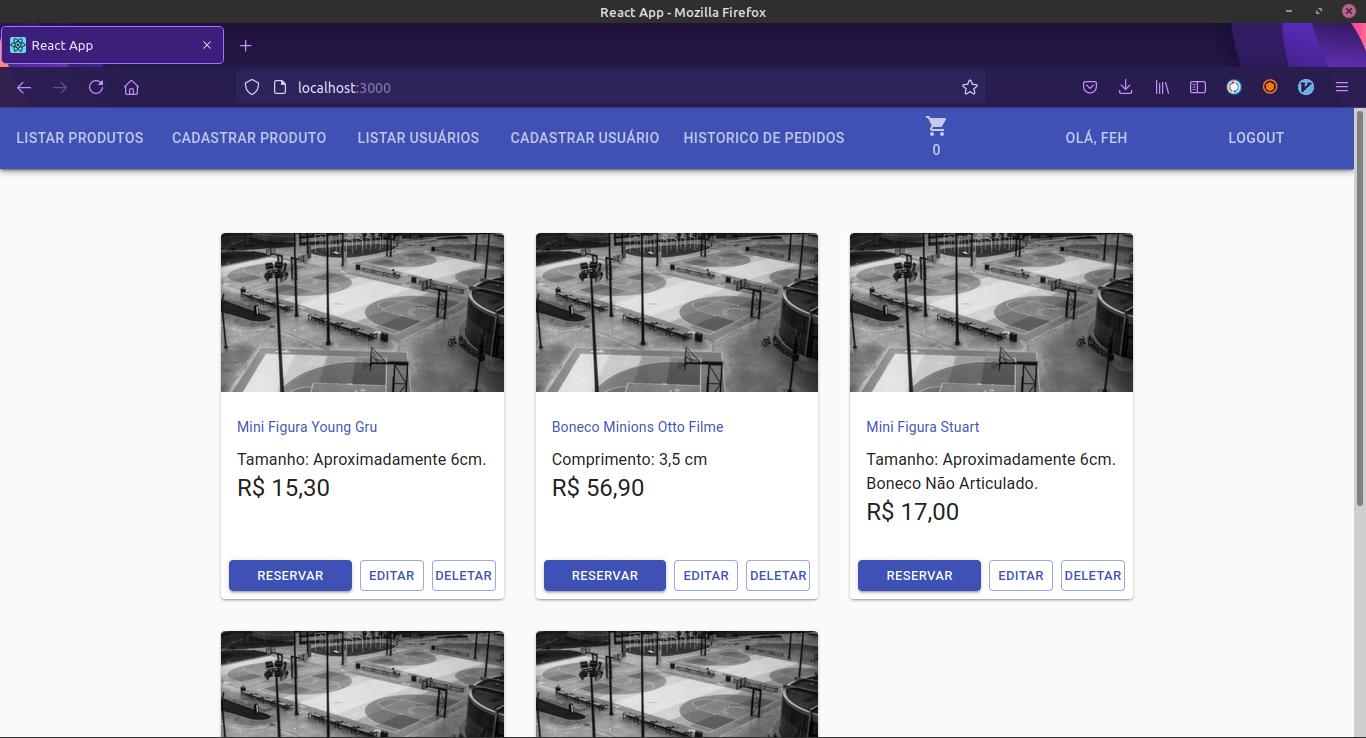Image resolution: width=1366 pixels, height=738 pixels.
Task: Open Historico de Pedidos in navbar
Action: [x=764, y=138]
